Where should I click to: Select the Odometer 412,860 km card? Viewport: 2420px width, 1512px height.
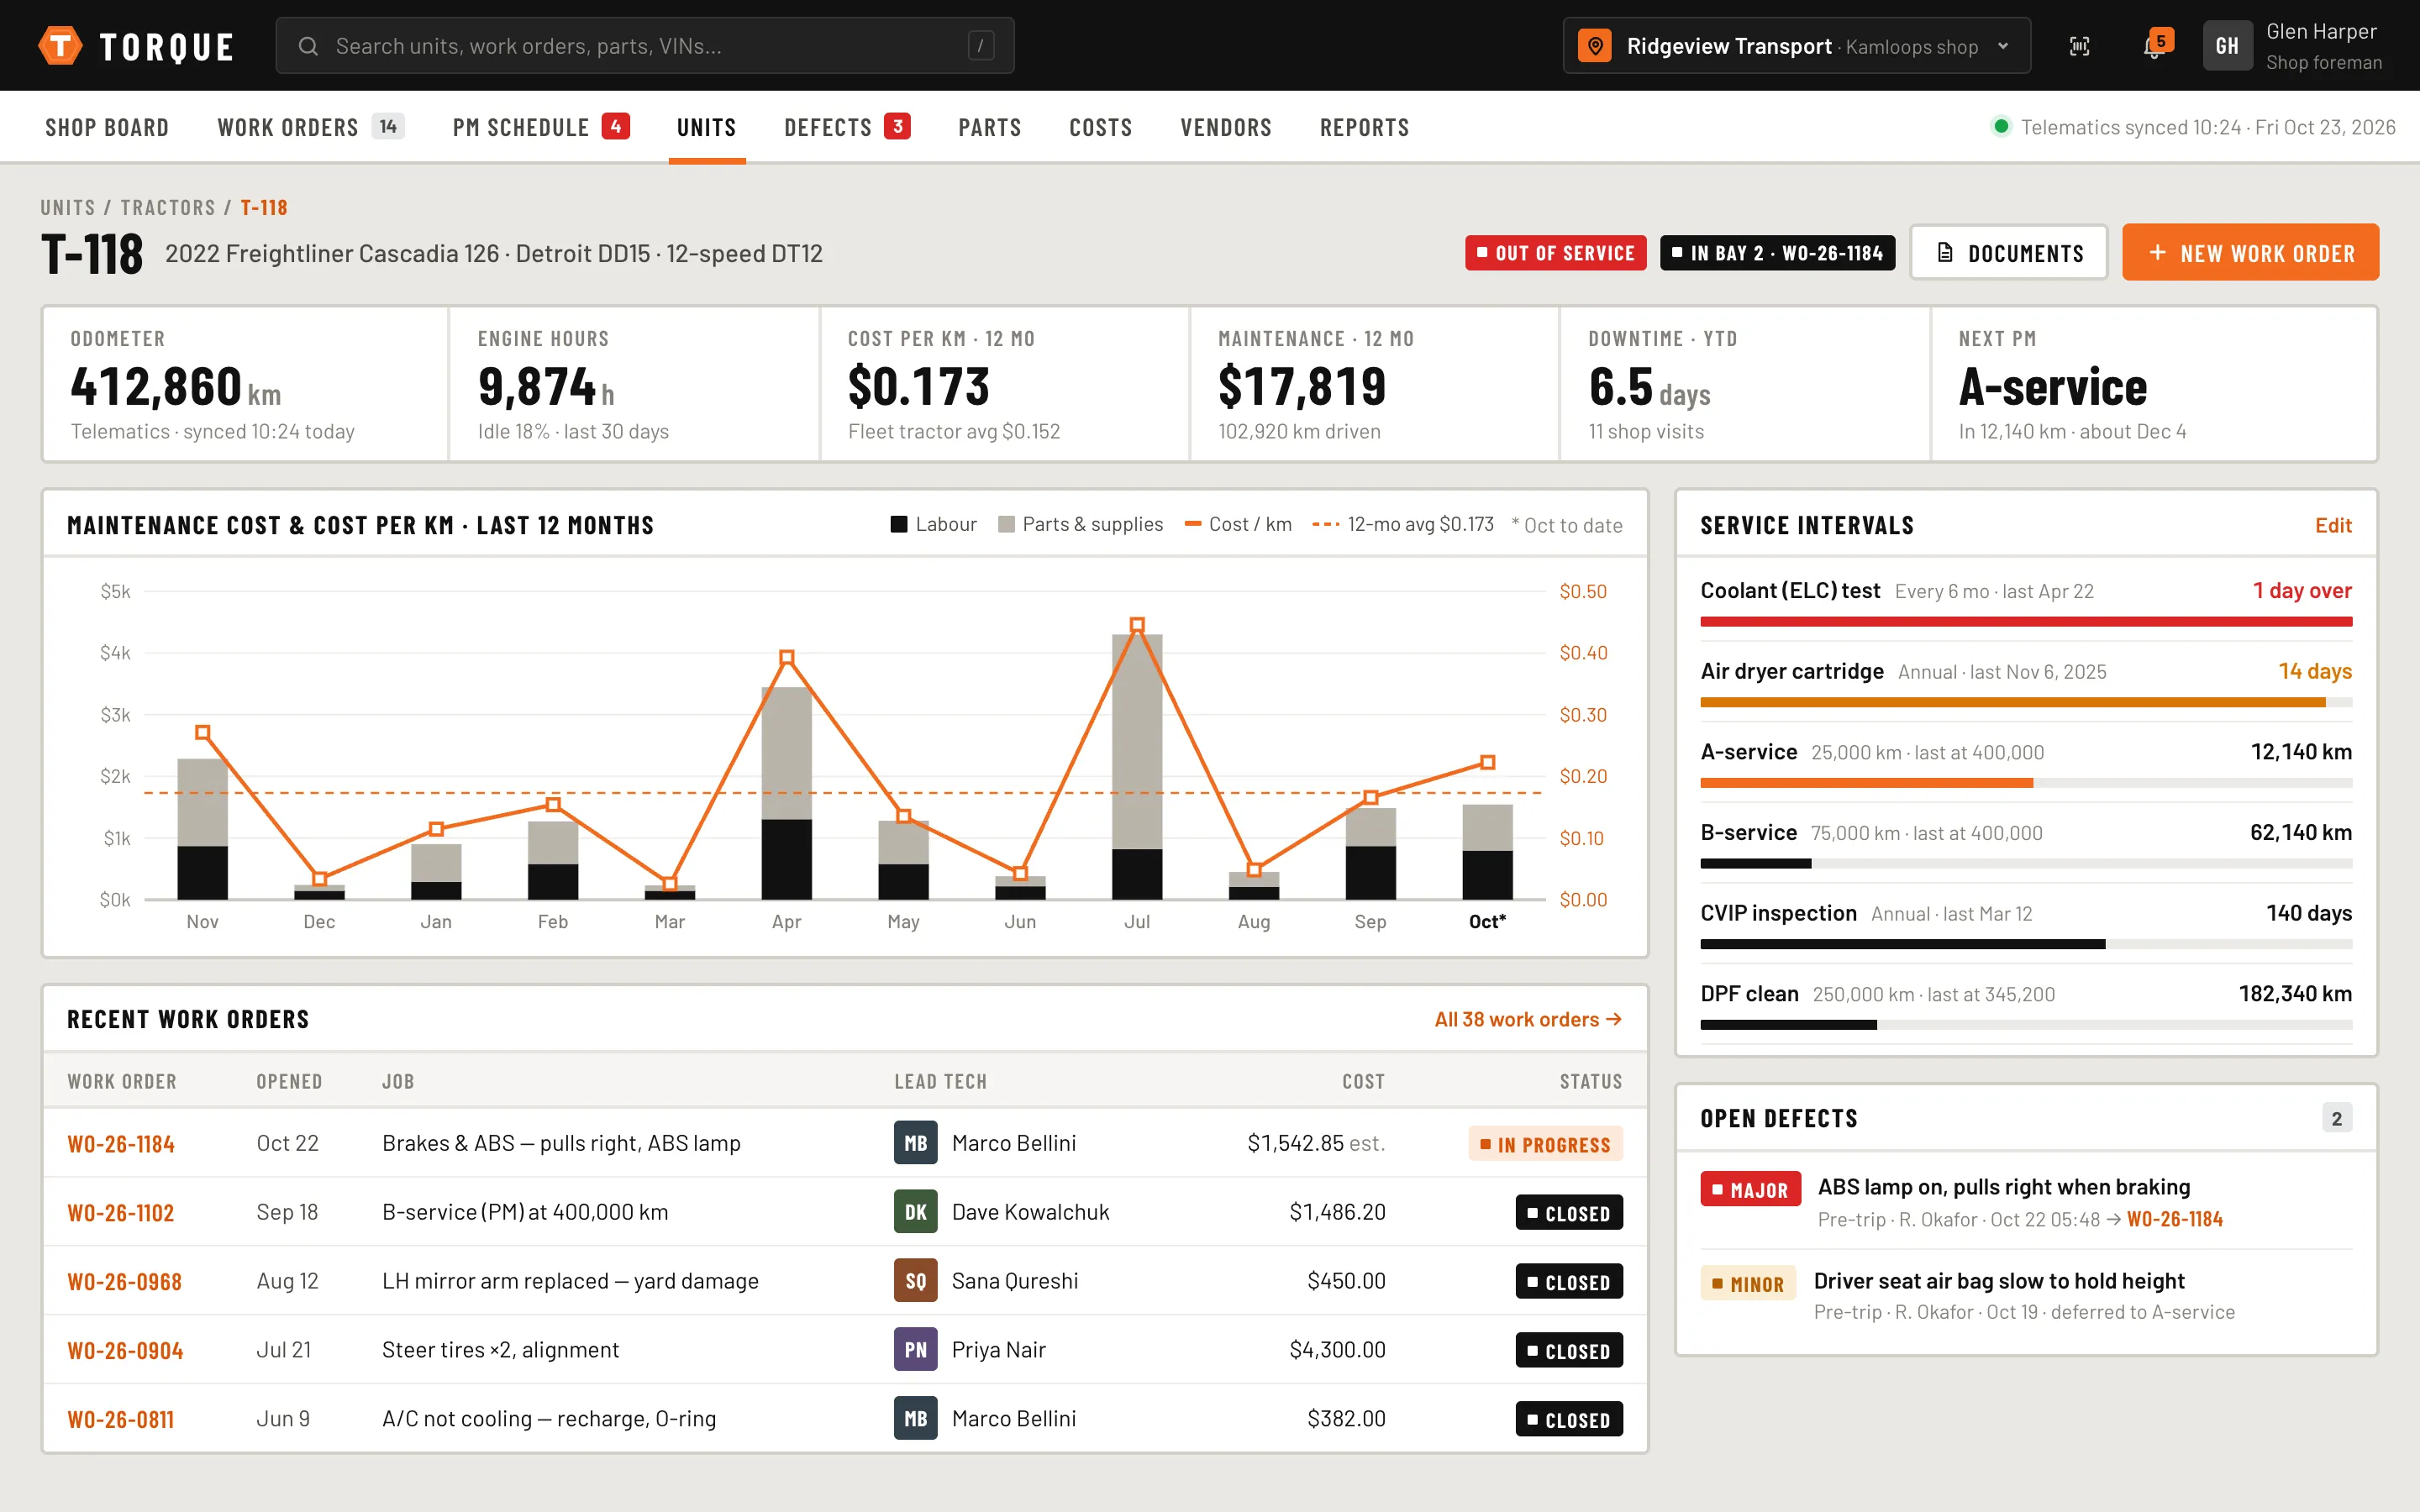246,384
